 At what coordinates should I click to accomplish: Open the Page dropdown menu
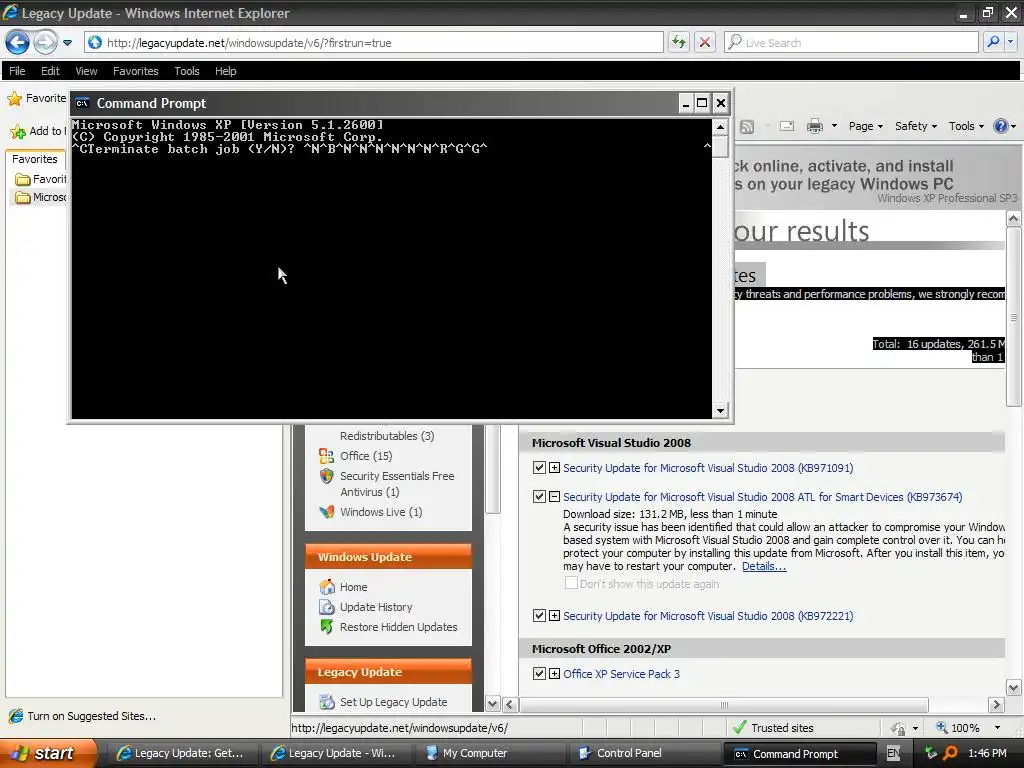[865, 126]
